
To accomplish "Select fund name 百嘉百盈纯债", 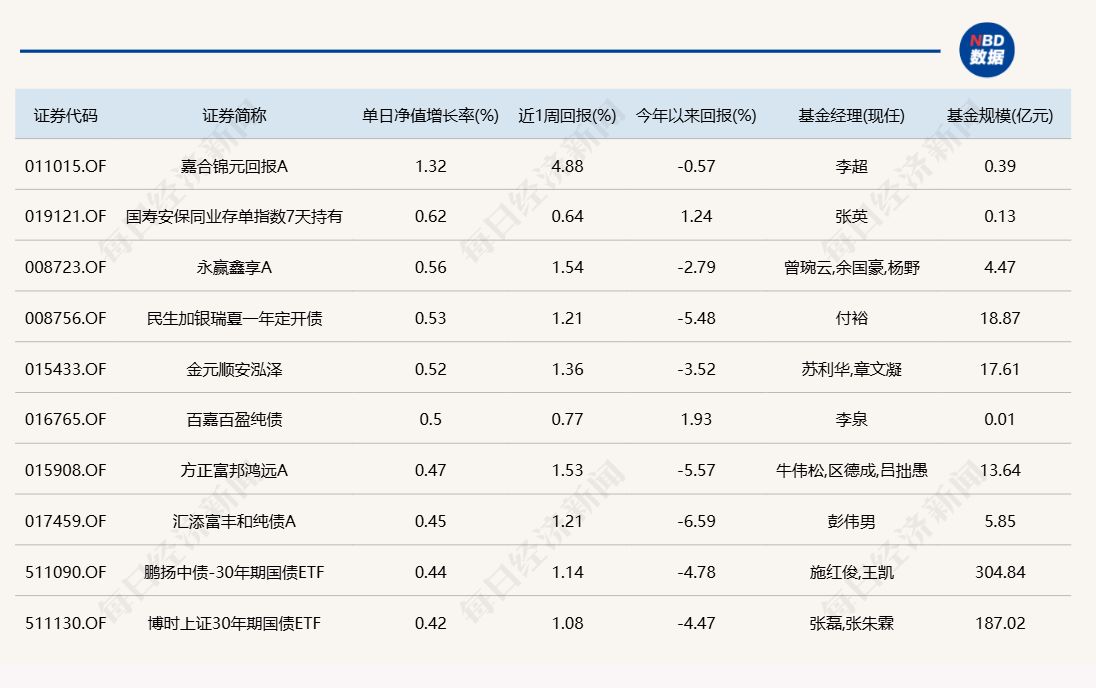I will [x=234, y=420].
